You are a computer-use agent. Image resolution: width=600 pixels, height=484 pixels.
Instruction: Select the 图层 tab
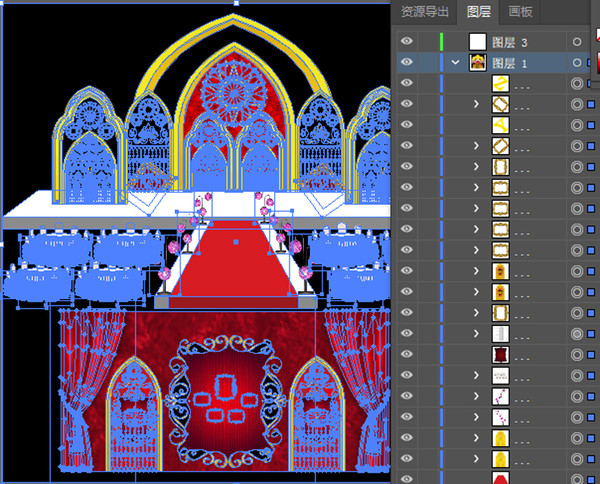click(x=478, y=12)
